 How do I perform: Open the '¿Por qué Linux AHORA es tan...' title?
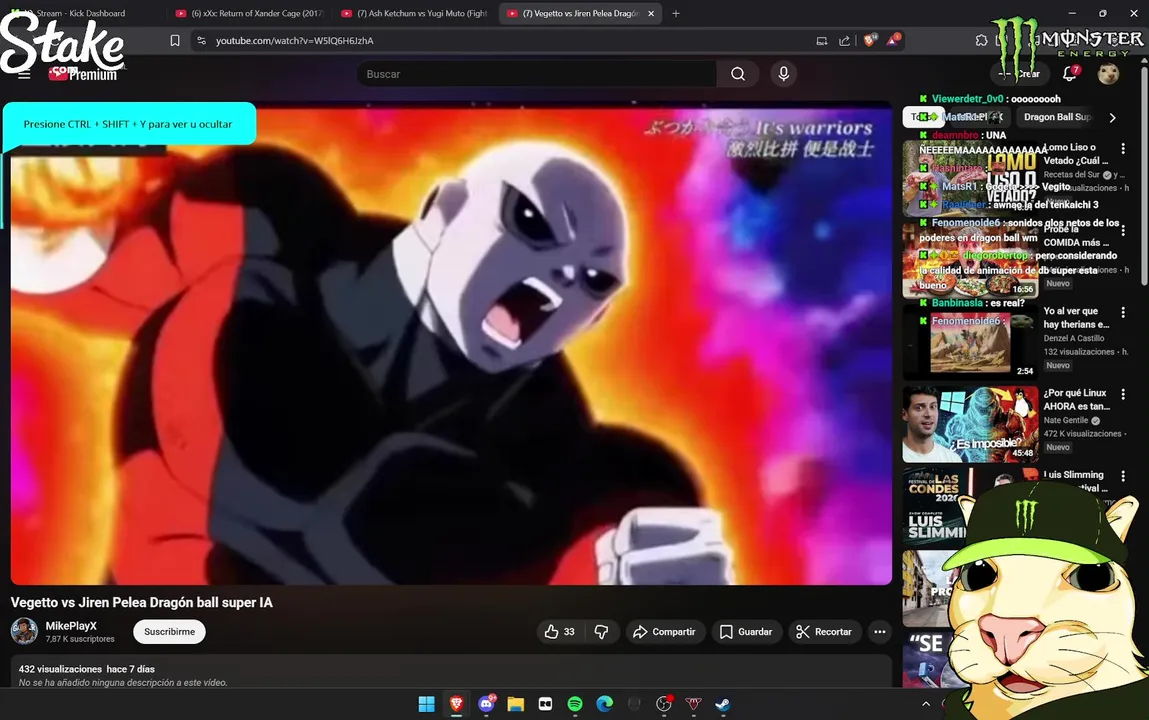(1076, 399)
